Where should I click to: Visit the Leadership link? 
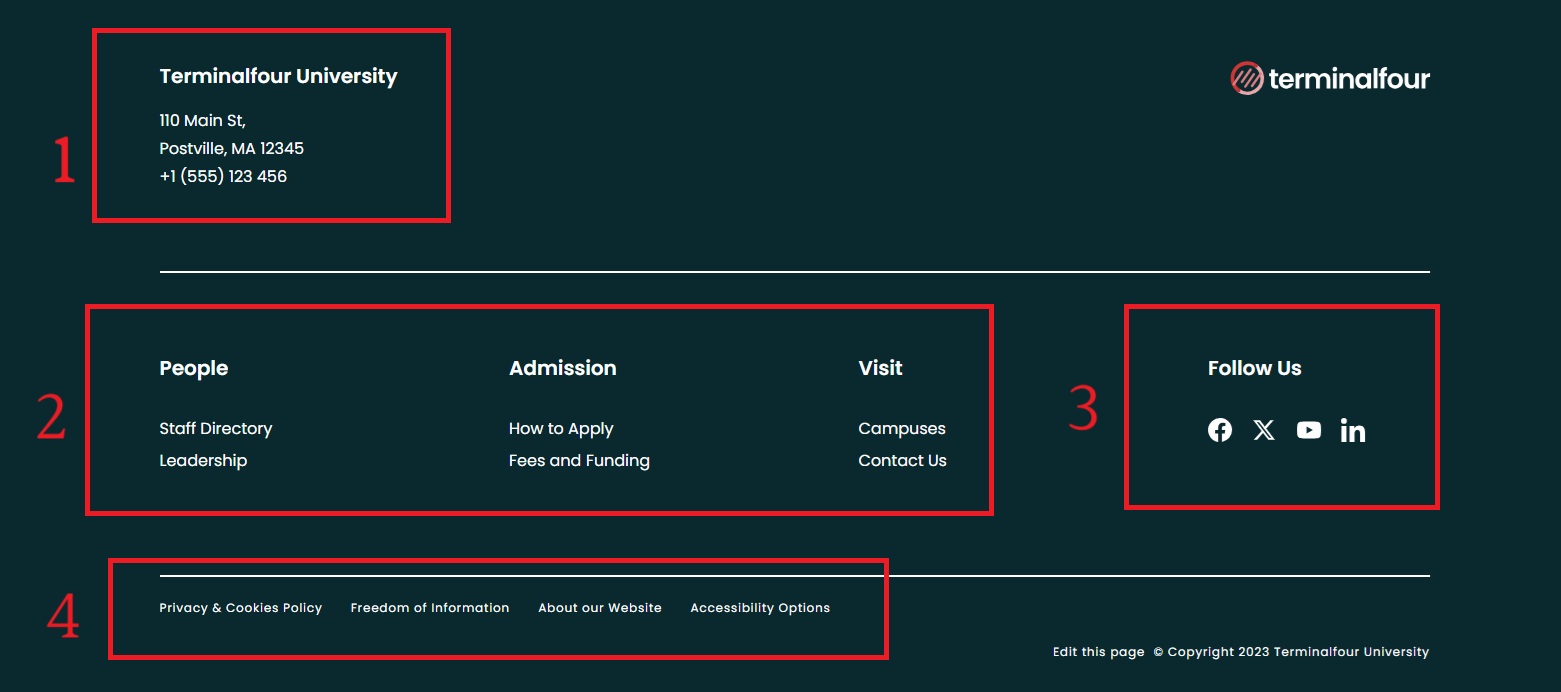pyautogui.click(x=203, y=460)
